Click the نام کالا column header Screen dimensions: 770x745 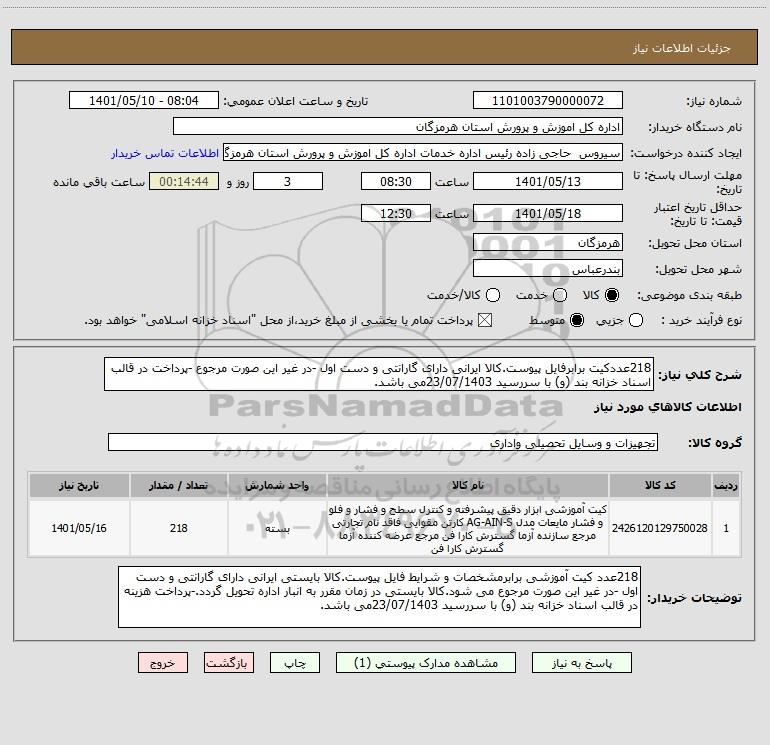[x=468, y=485]
